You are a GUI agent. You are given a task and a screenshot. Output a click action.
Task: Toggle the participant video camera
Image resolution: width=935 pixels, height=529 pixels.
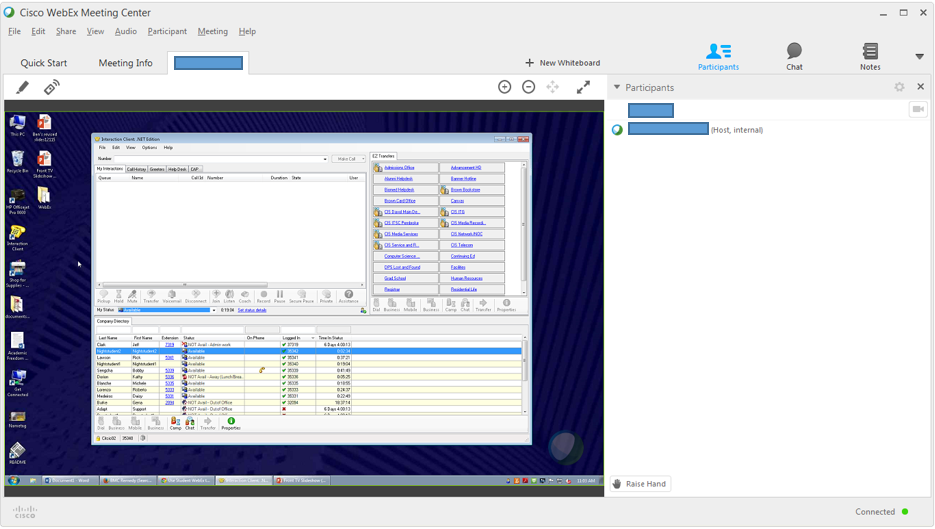[918, 109]
